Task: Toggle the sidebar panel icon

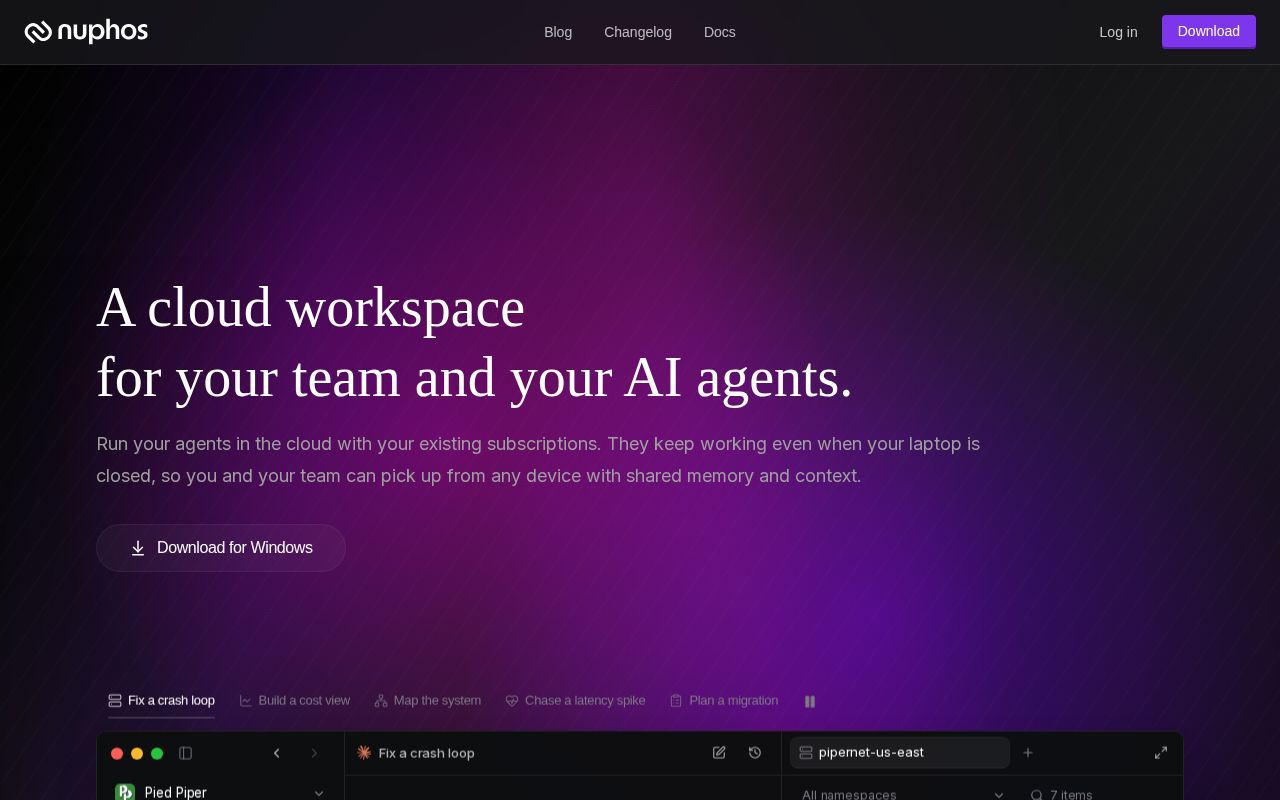Action: (x=185, y=753)
